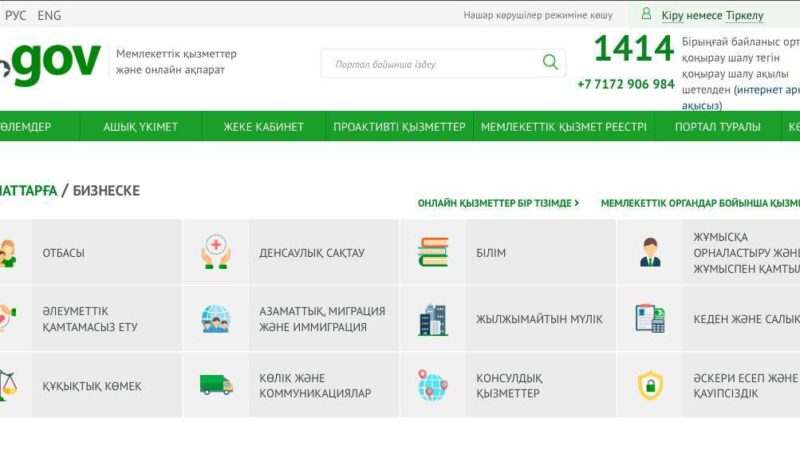The image size is (800, 450).
Task: Click the 1414 phone number
Action: click(634, 48)
